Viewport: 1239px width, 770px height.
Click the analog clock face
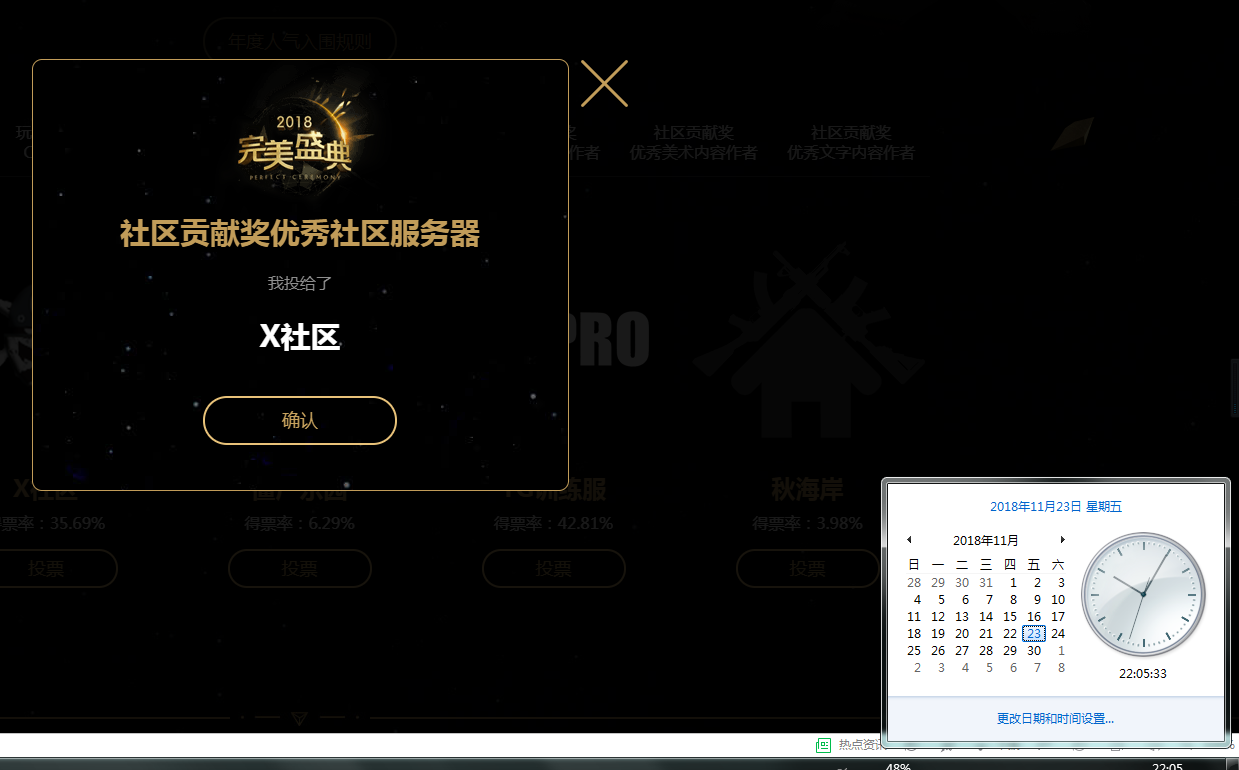click(1144, 595)
